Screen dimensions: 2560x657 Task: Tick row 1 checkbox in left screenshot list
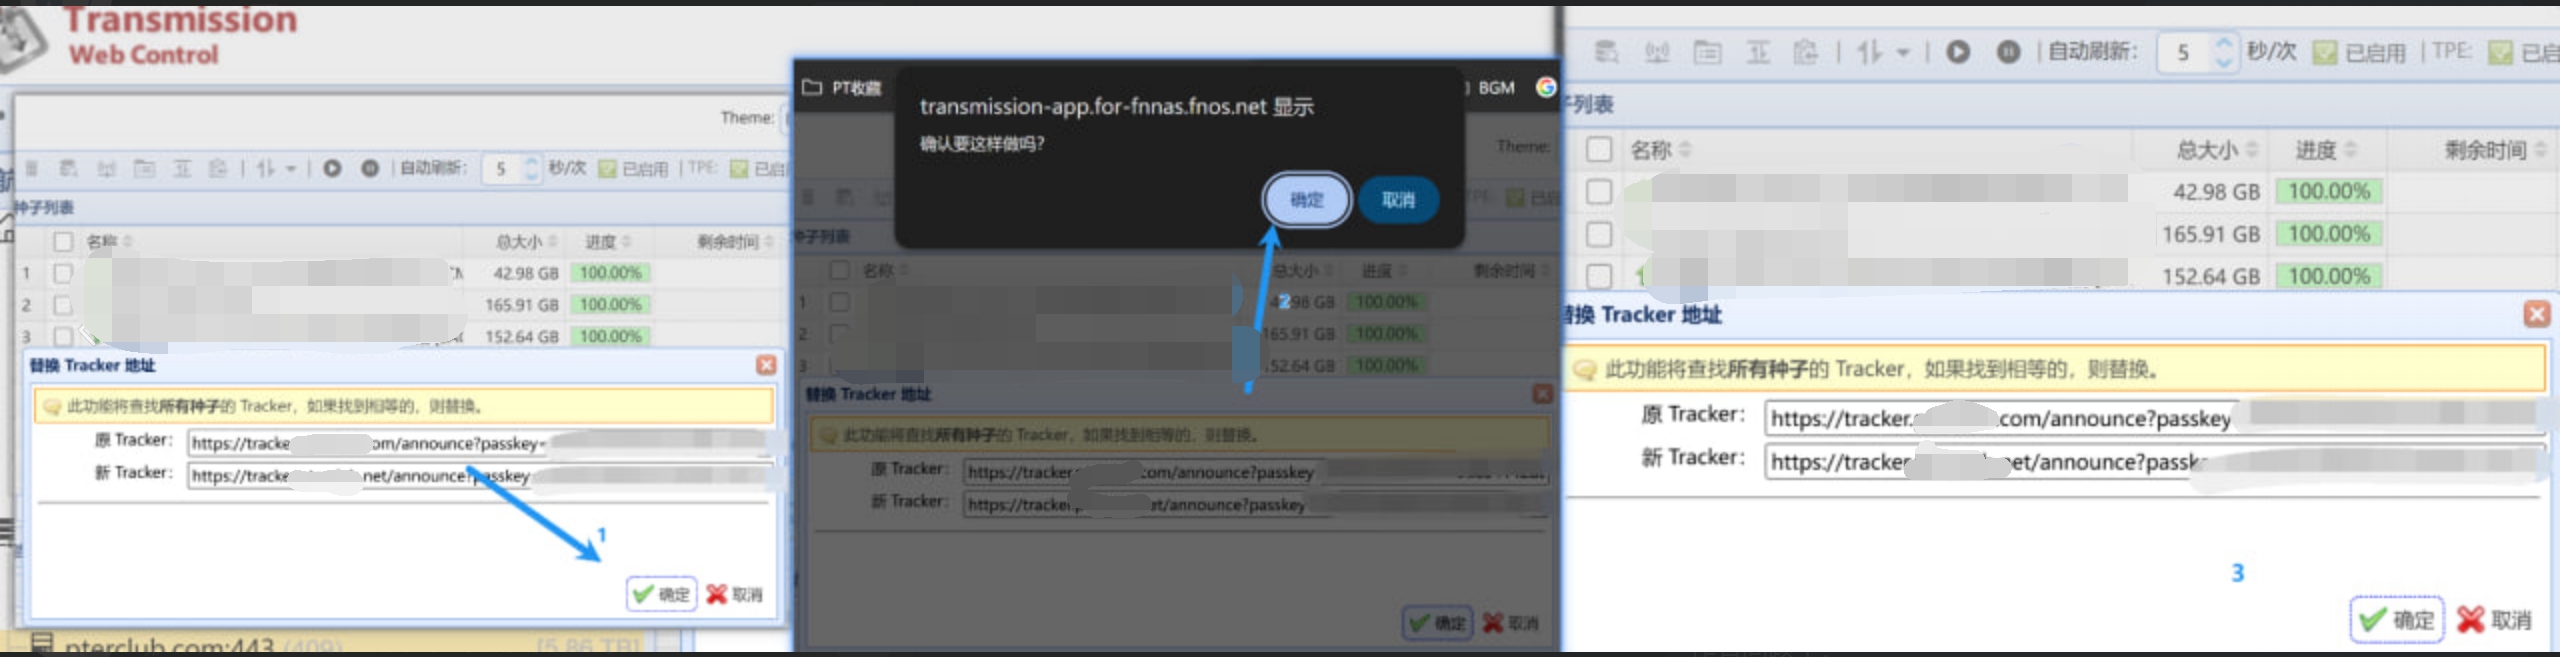pos(63,273)
